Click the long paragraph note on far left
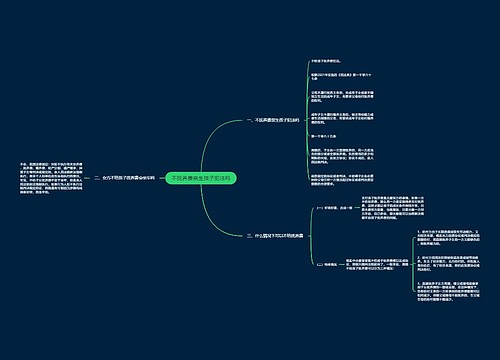500x360 pixels. point(51,178)
